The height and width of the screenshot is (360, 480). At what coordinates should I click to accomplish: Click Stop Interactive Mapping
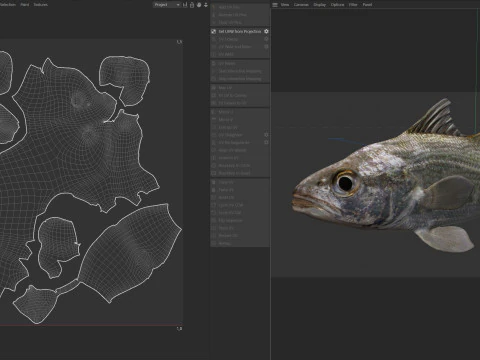tap(240, 79)
